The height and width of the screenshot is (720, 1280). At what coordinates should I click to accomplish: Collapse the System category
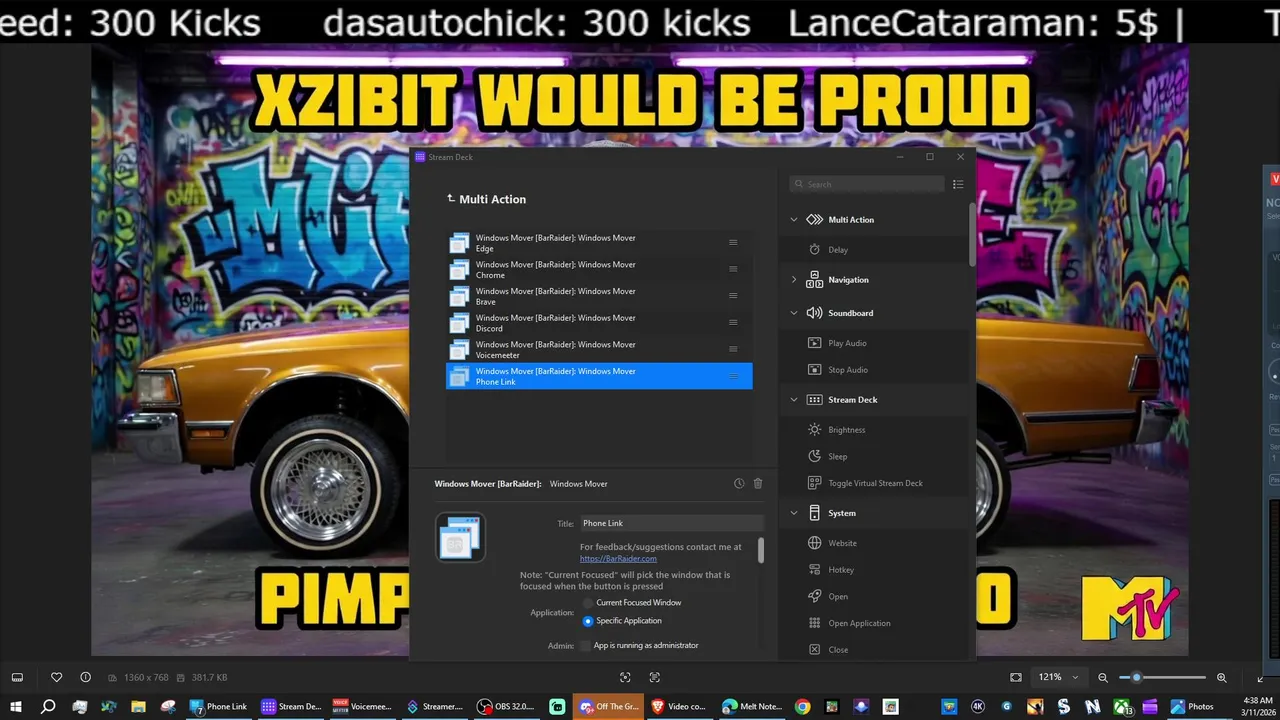click(x=794, y=513)
